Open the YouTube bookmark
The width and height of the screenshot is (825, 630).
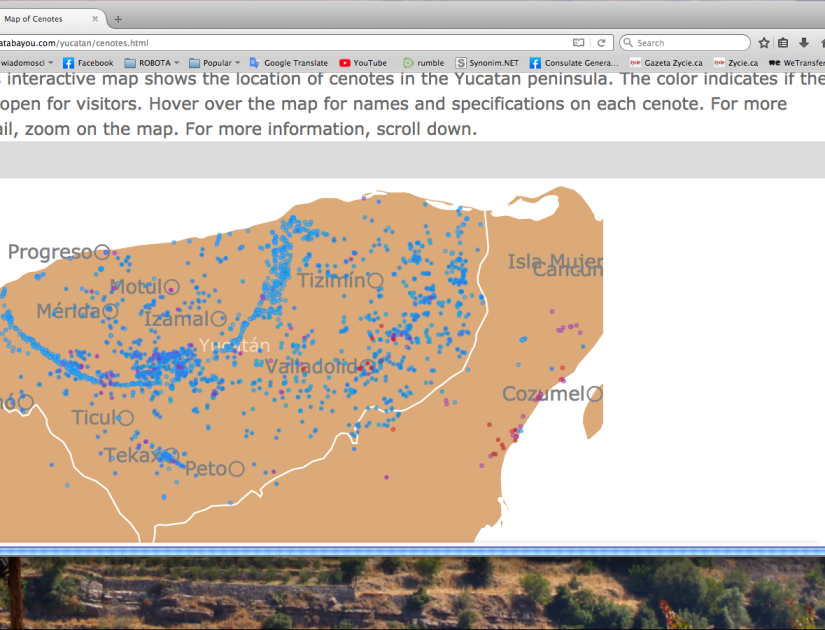(363, 63)
